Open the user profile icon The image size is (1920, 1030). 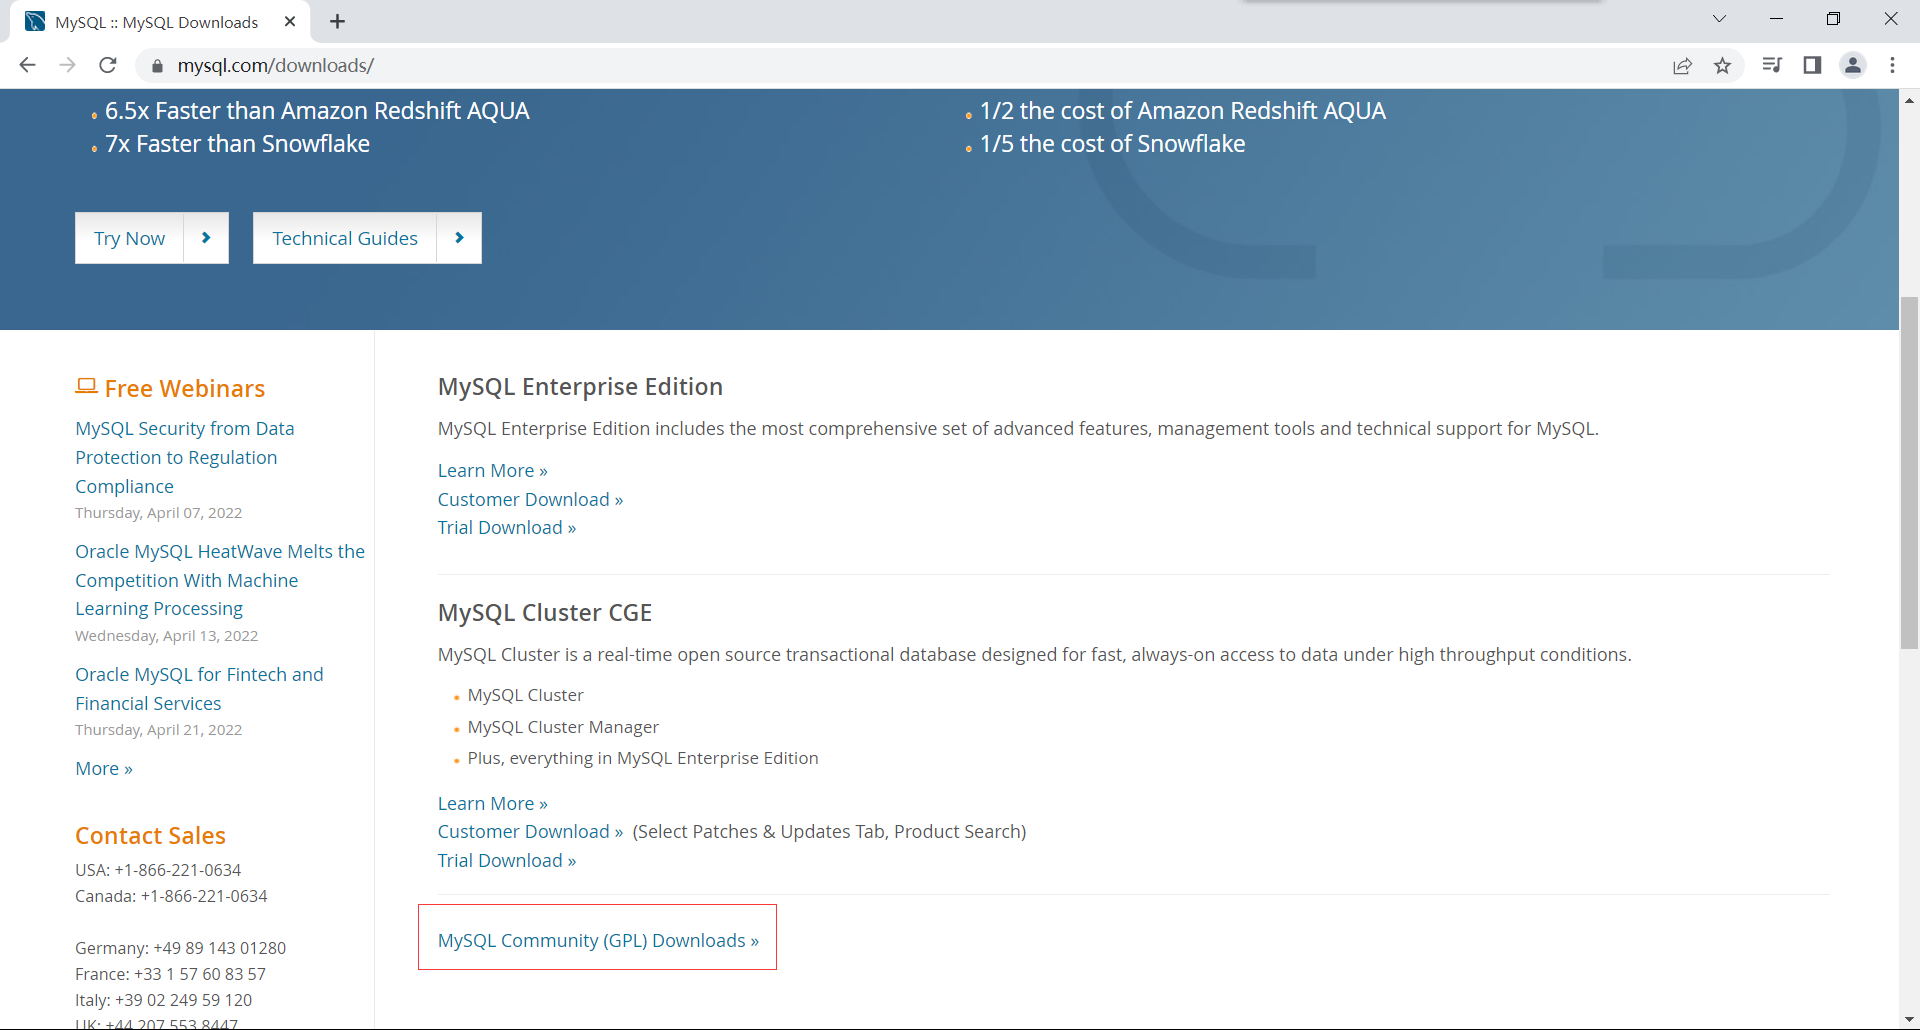[x=1852, y=65]
